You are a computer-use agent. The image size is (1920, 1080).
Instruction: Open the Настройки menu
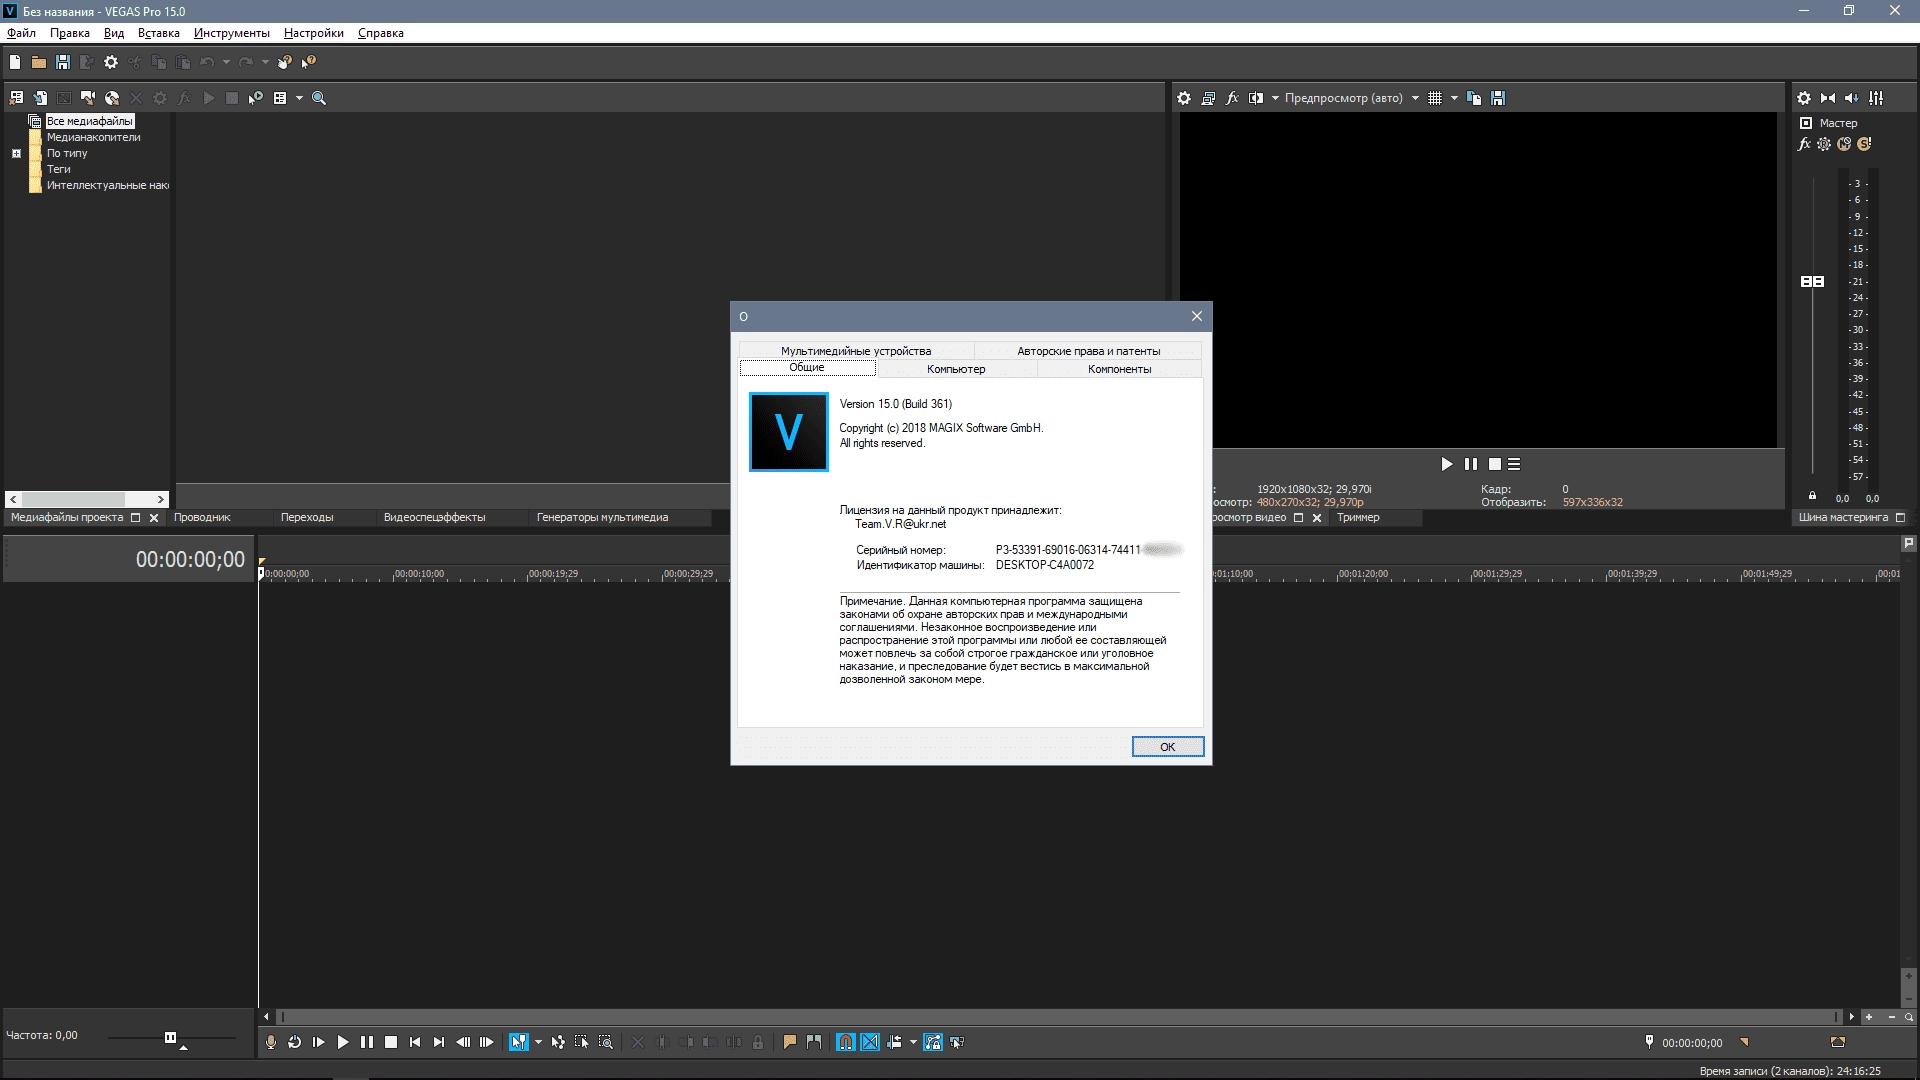[313, 33]
